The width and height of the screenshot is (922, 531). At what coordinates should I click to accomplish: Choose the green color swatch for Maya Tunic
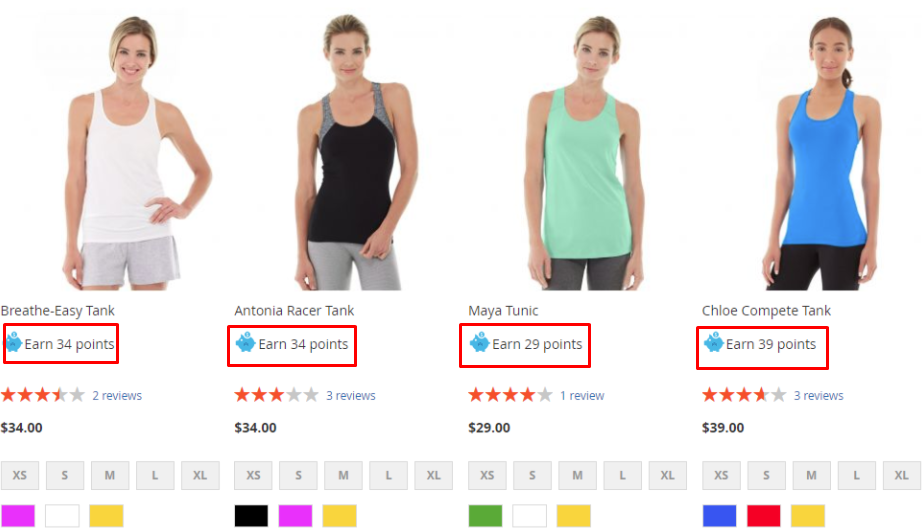point(485,516)
